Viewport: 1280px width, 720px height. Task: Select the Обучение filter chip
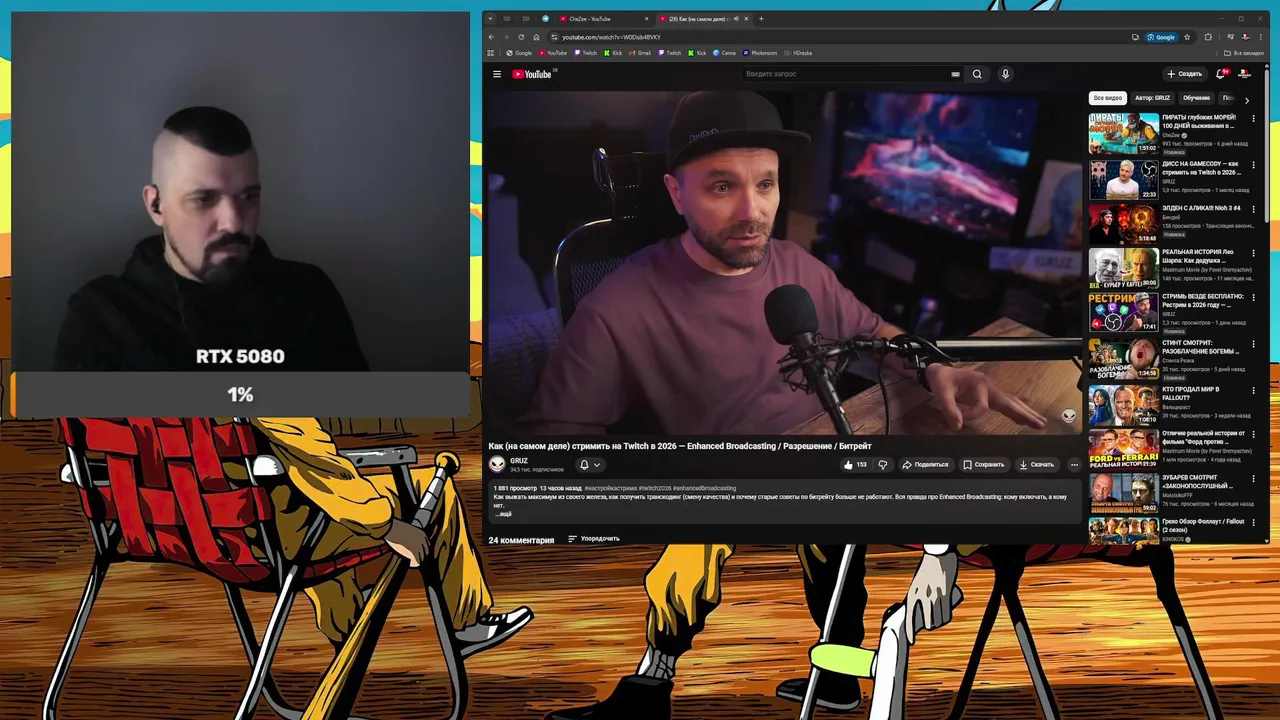tap(1196, 98)
